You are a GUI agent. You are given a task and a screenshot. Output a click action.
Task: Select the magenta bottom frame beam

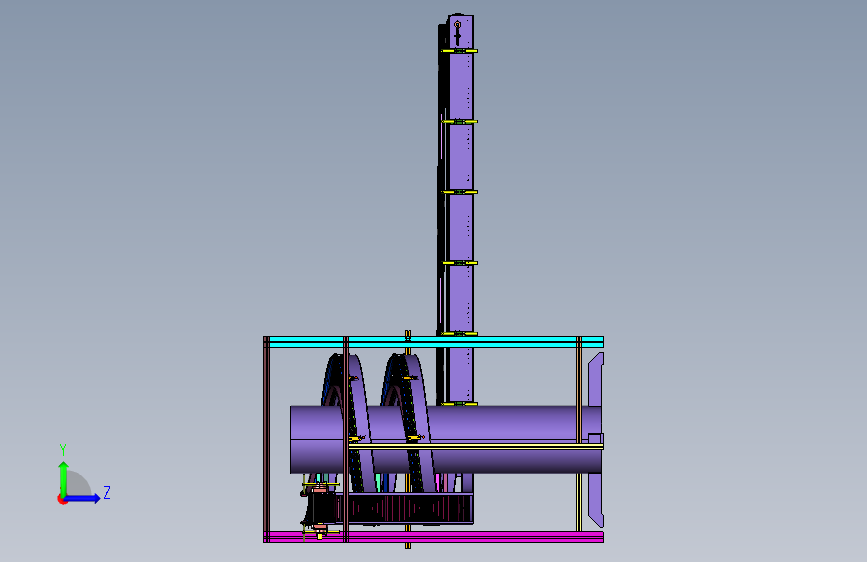(434, 537)
